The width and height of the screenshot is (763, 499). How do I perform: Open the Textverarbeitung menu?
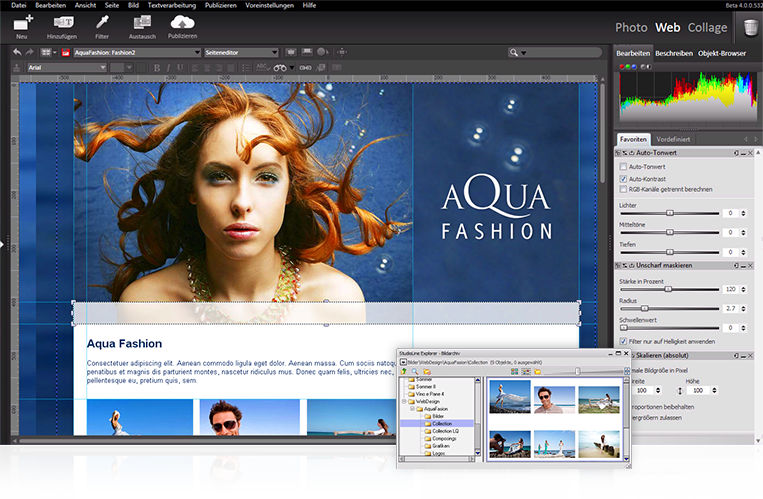click(172, 5)
